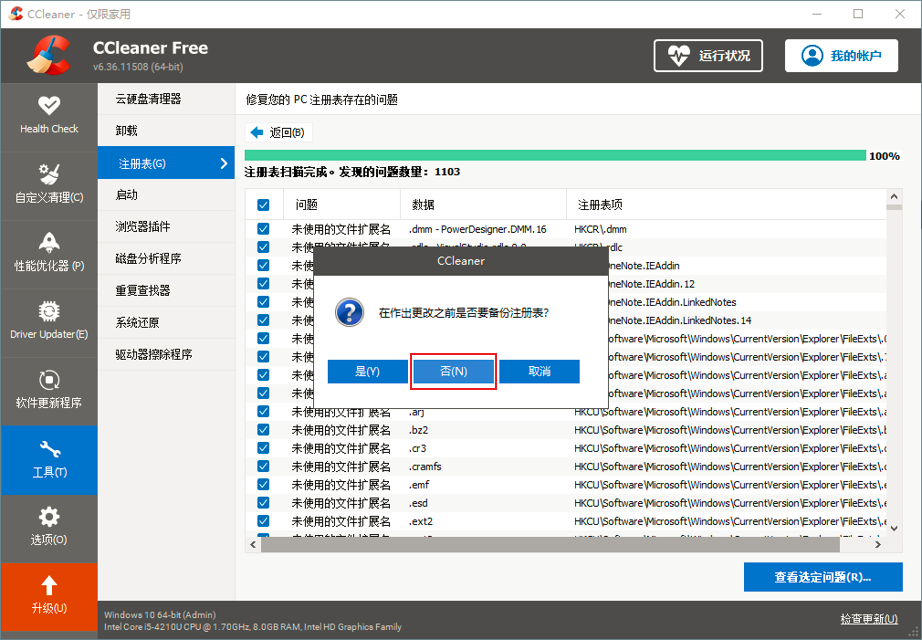Open 云硬盘清理器 in tools menu

pyautogui.click(x=166, y=99)
